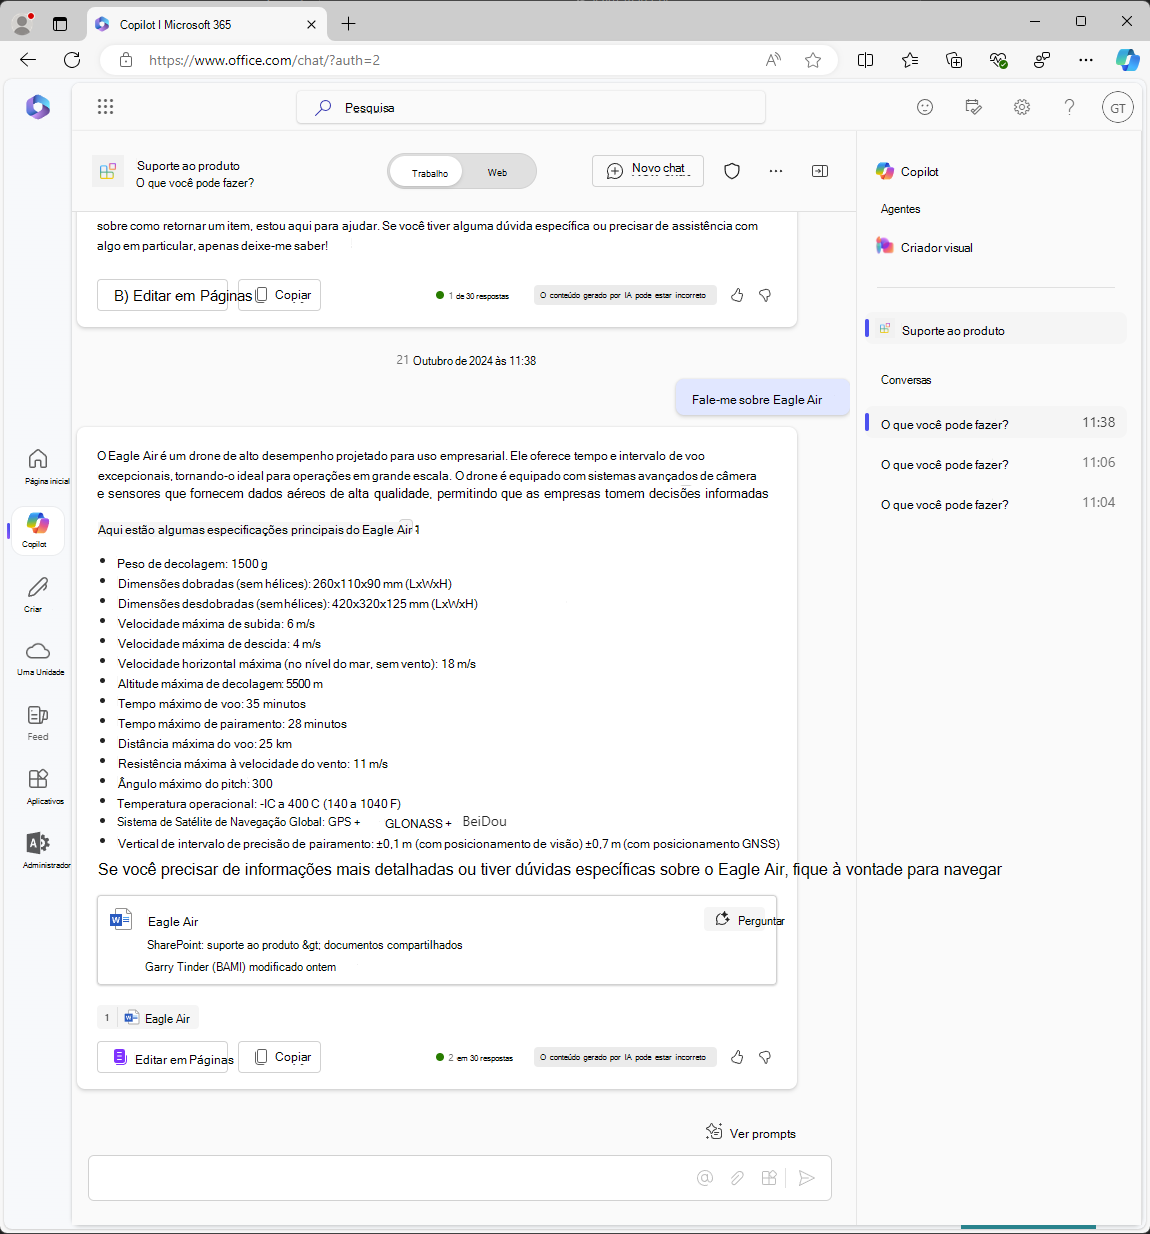1150x1234 pixels.
Task: Go to Página Inicial in sidebar
Action: [39, 466]
